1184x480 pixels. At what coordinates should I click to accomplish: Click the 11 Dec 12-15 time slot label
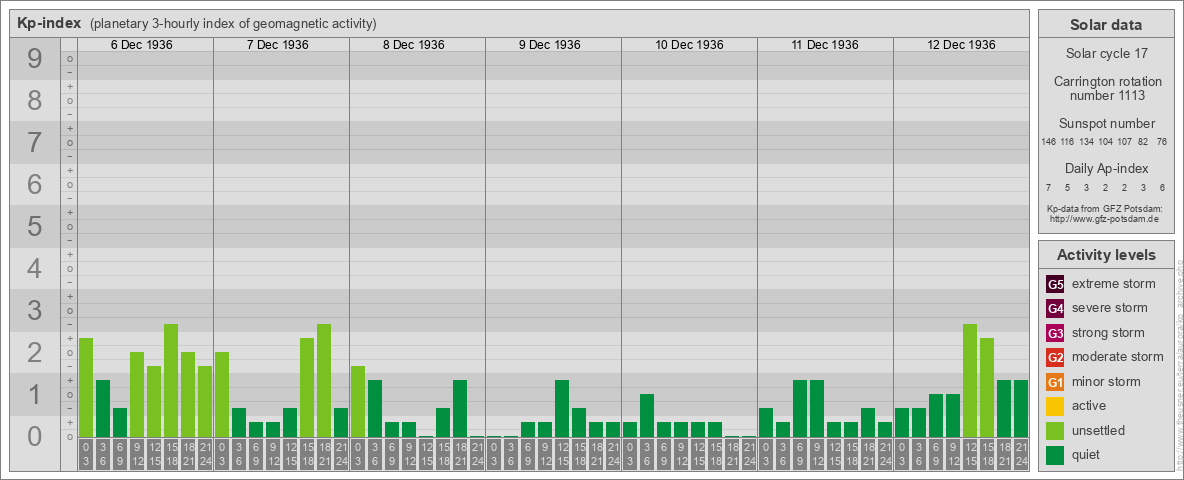coord(834,454)
